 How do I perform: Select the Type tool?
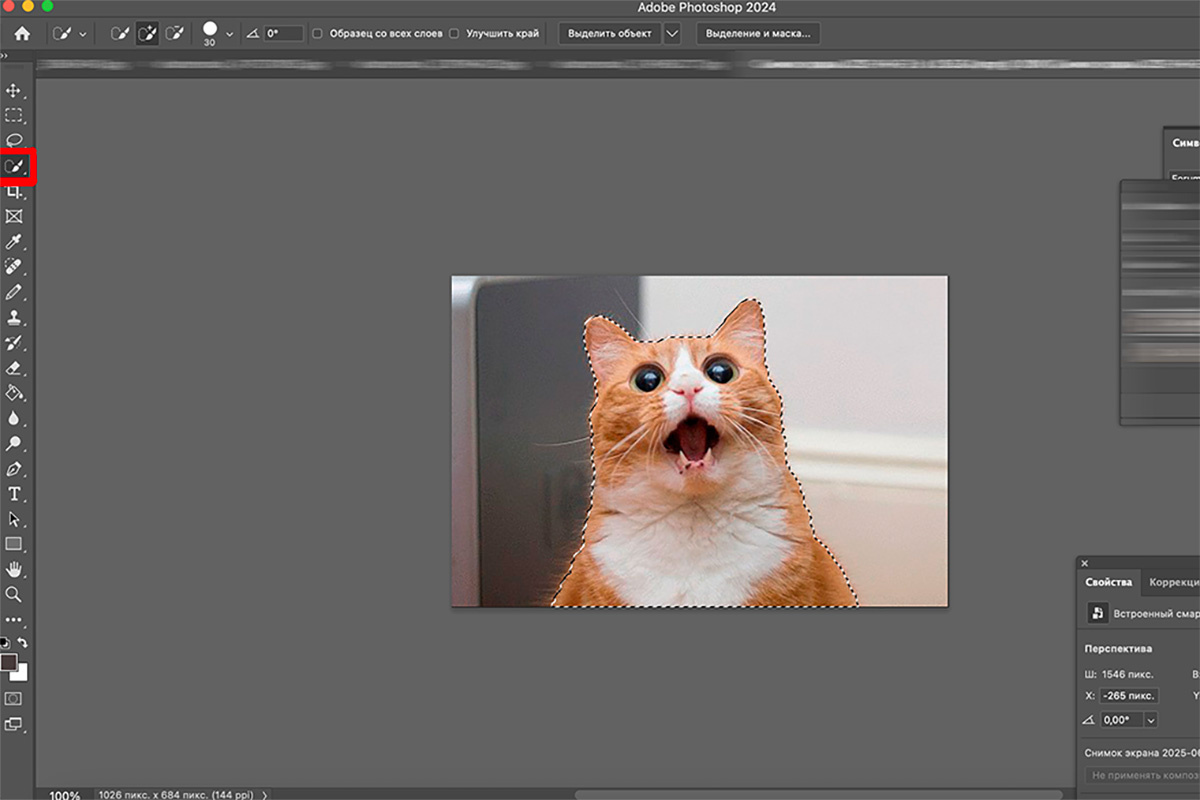pos(14,494)
